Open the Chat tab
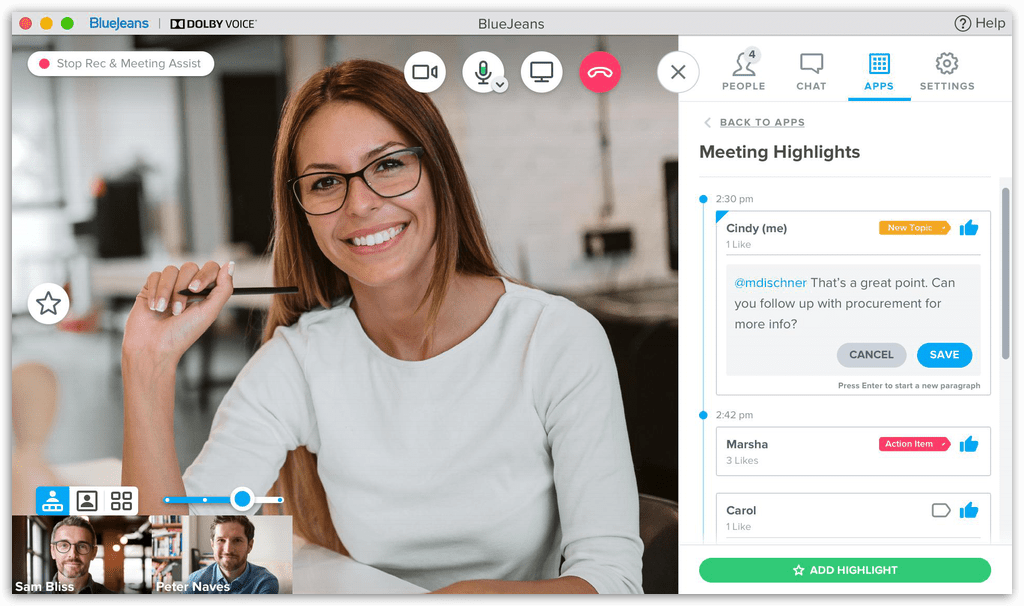 pyautogui.click(x=811, y=72)
